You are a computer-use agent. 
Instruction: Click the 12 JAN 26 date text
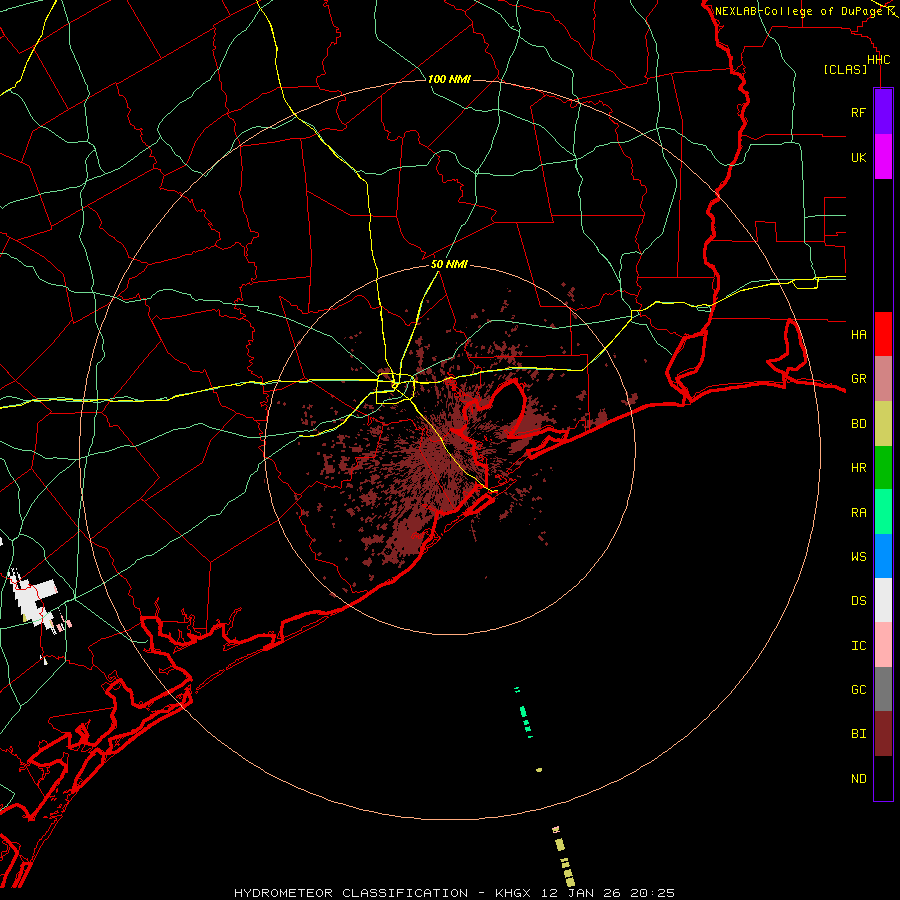(x=581, y=893)
